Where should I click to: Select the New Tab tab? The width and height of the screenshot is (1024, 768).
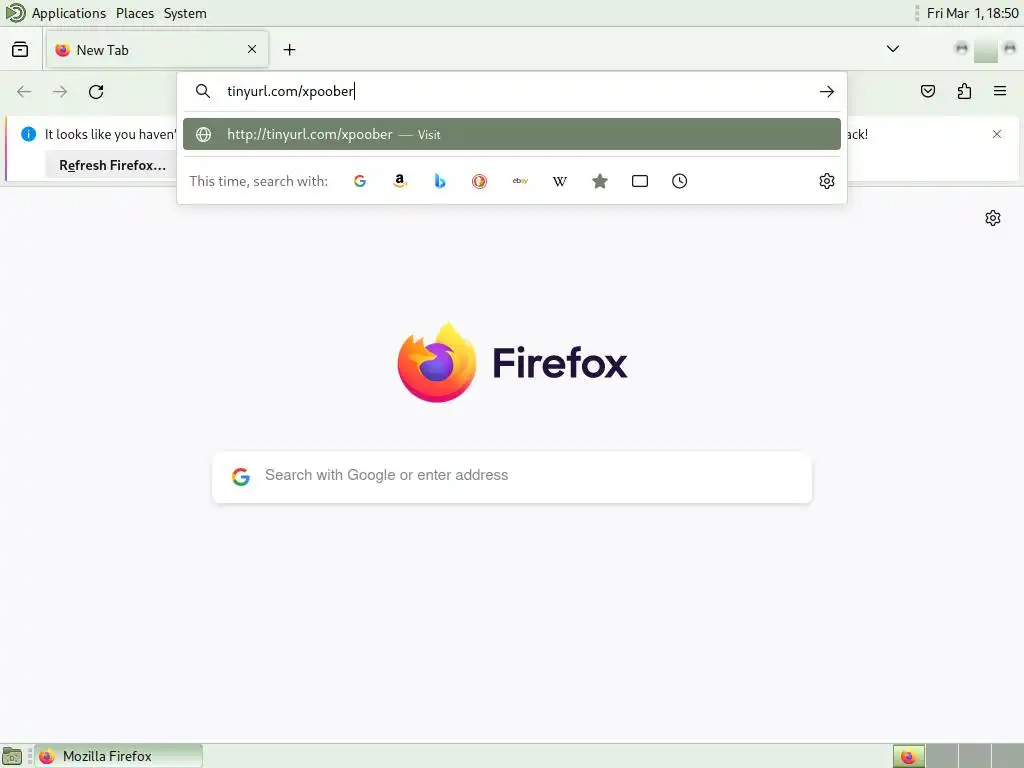pyautogui.click(x=157, y=50)
